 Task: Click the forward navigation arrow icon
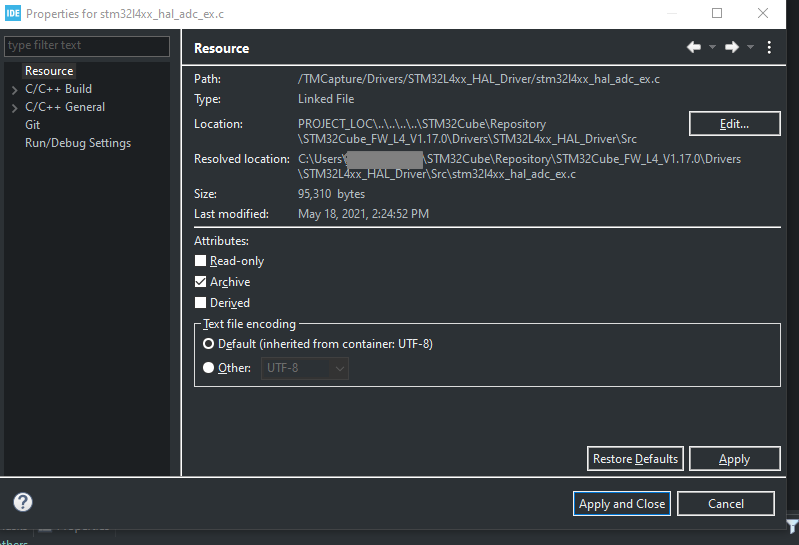(732, 47)
